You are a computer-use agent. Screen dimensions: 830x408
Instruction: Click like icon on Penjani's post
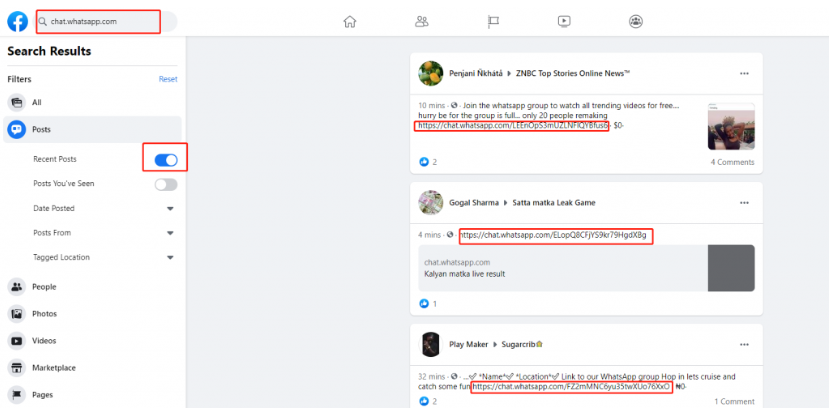pyautogui.click(x=423, y=162)
